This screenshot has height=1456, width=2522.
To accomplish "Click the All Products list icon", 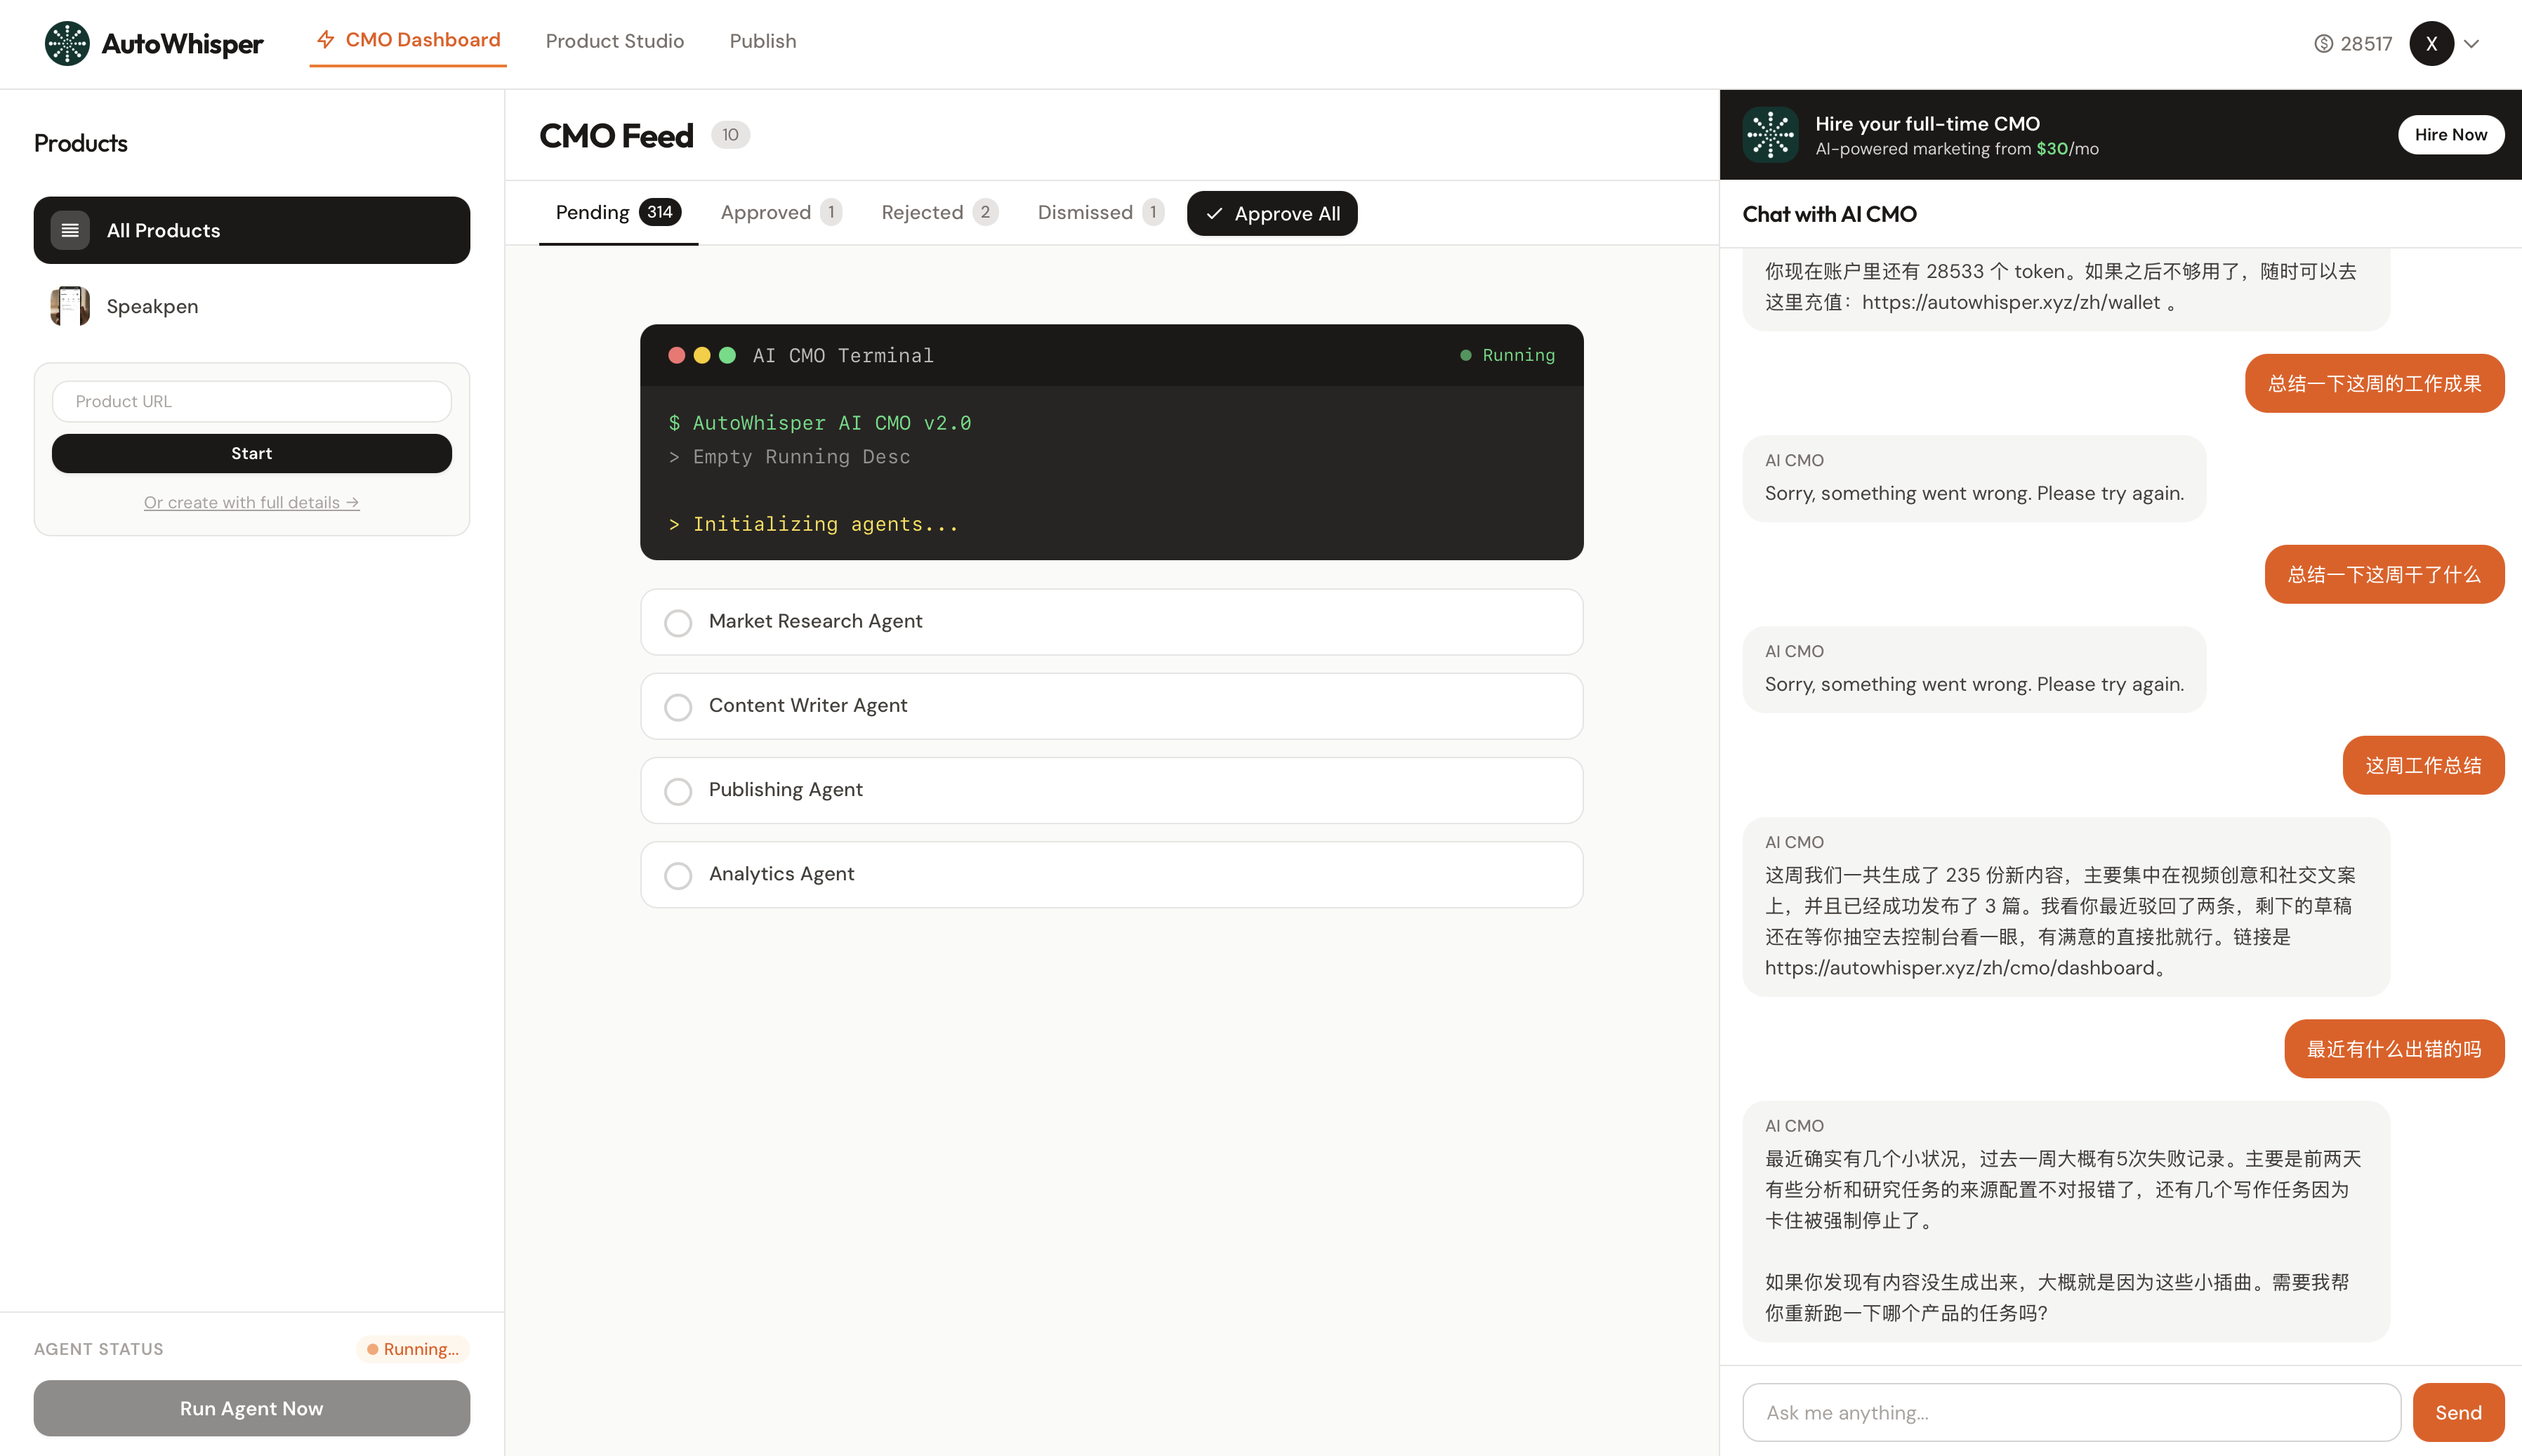I will tap(70, 230).
